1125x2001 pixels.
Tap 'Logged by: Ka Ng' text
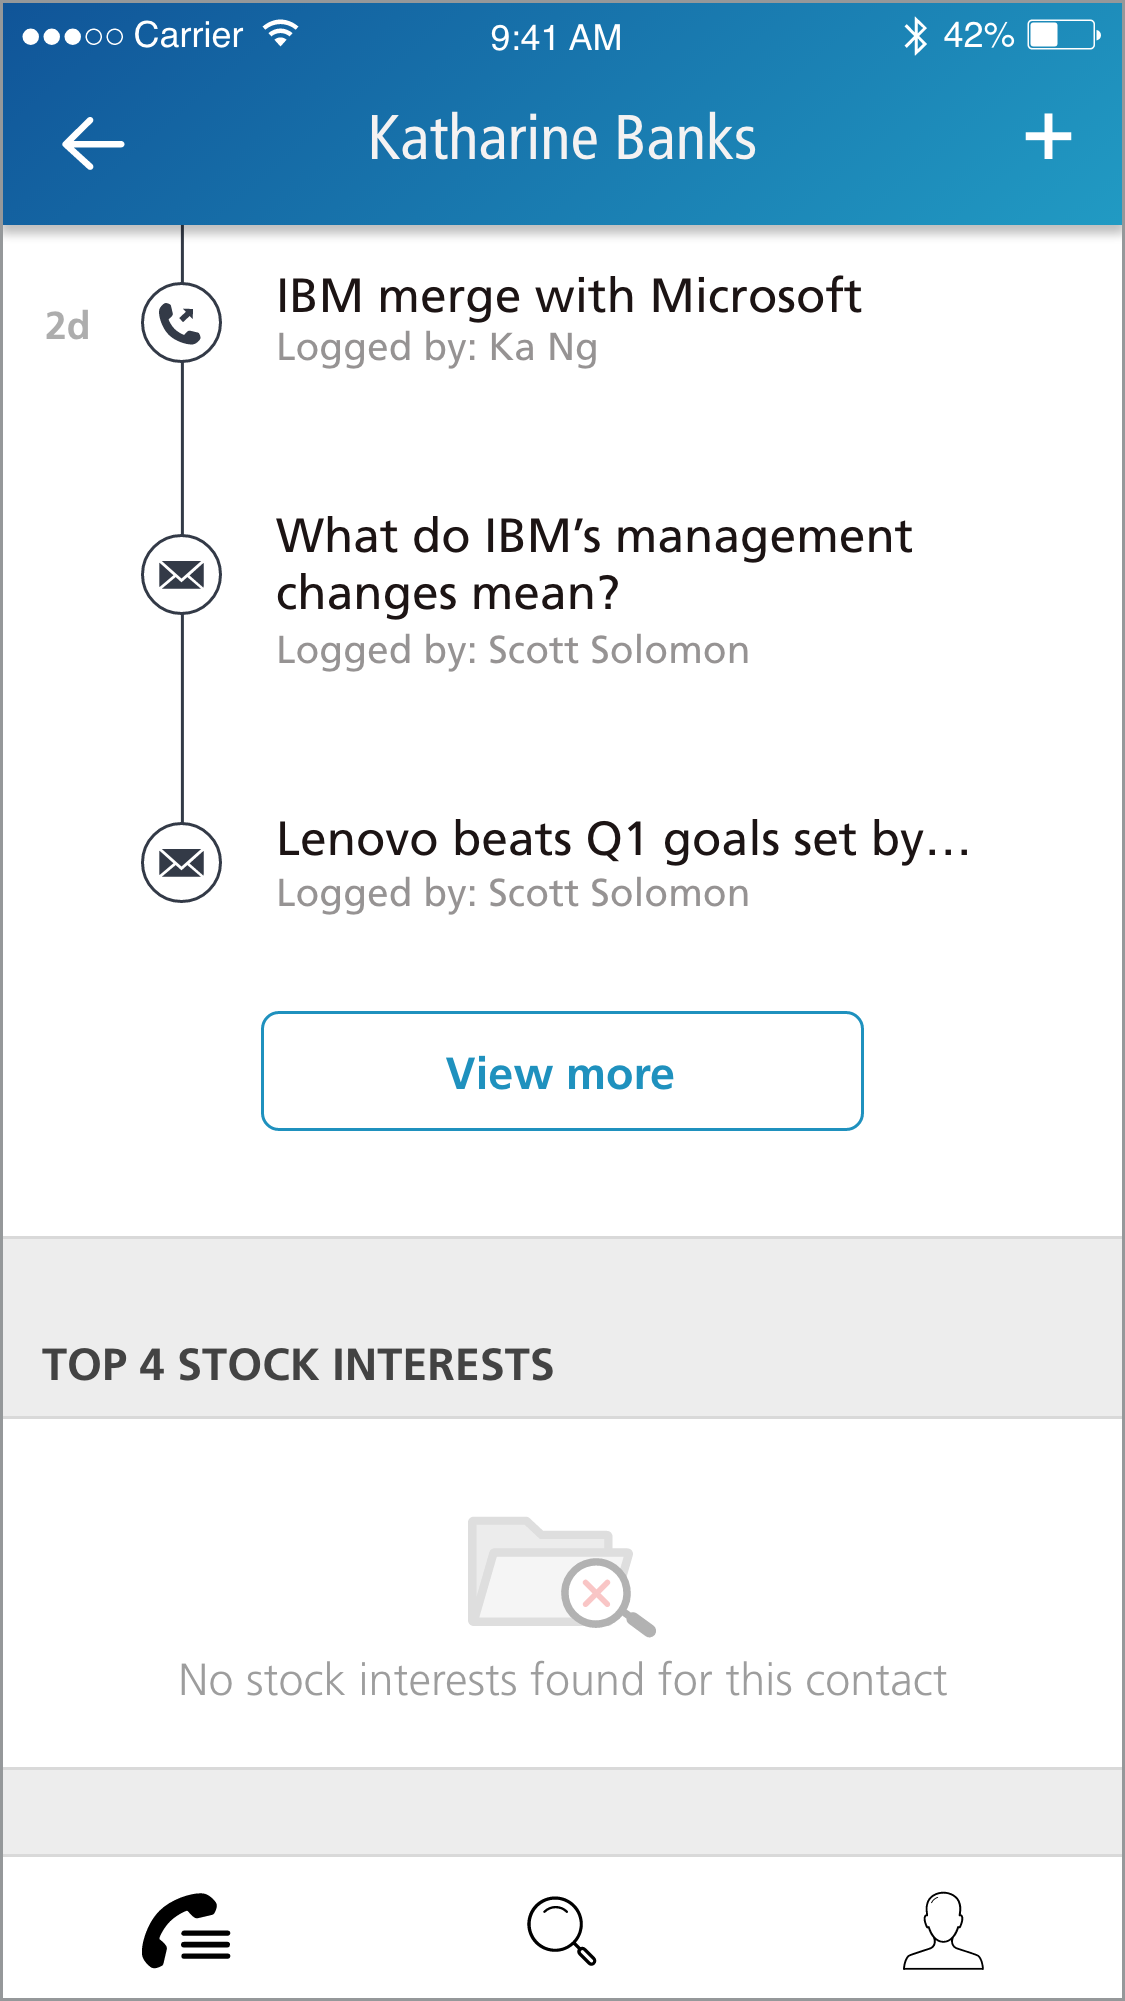tap(437, 348)
